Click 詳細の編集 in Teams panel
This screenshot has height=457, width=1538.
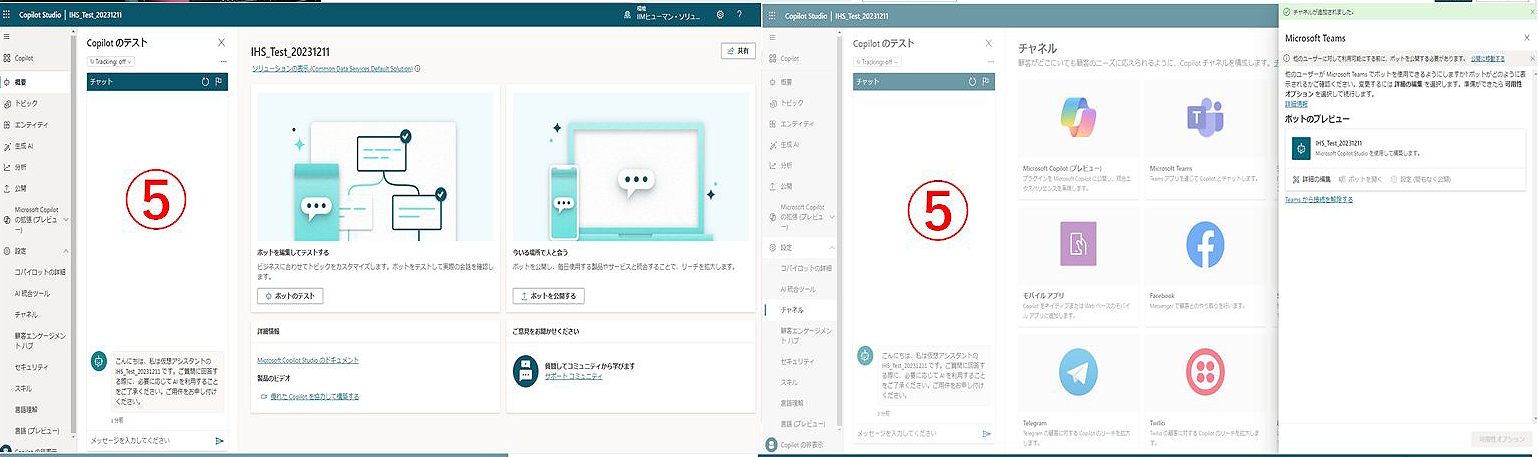pos(1310,178)
